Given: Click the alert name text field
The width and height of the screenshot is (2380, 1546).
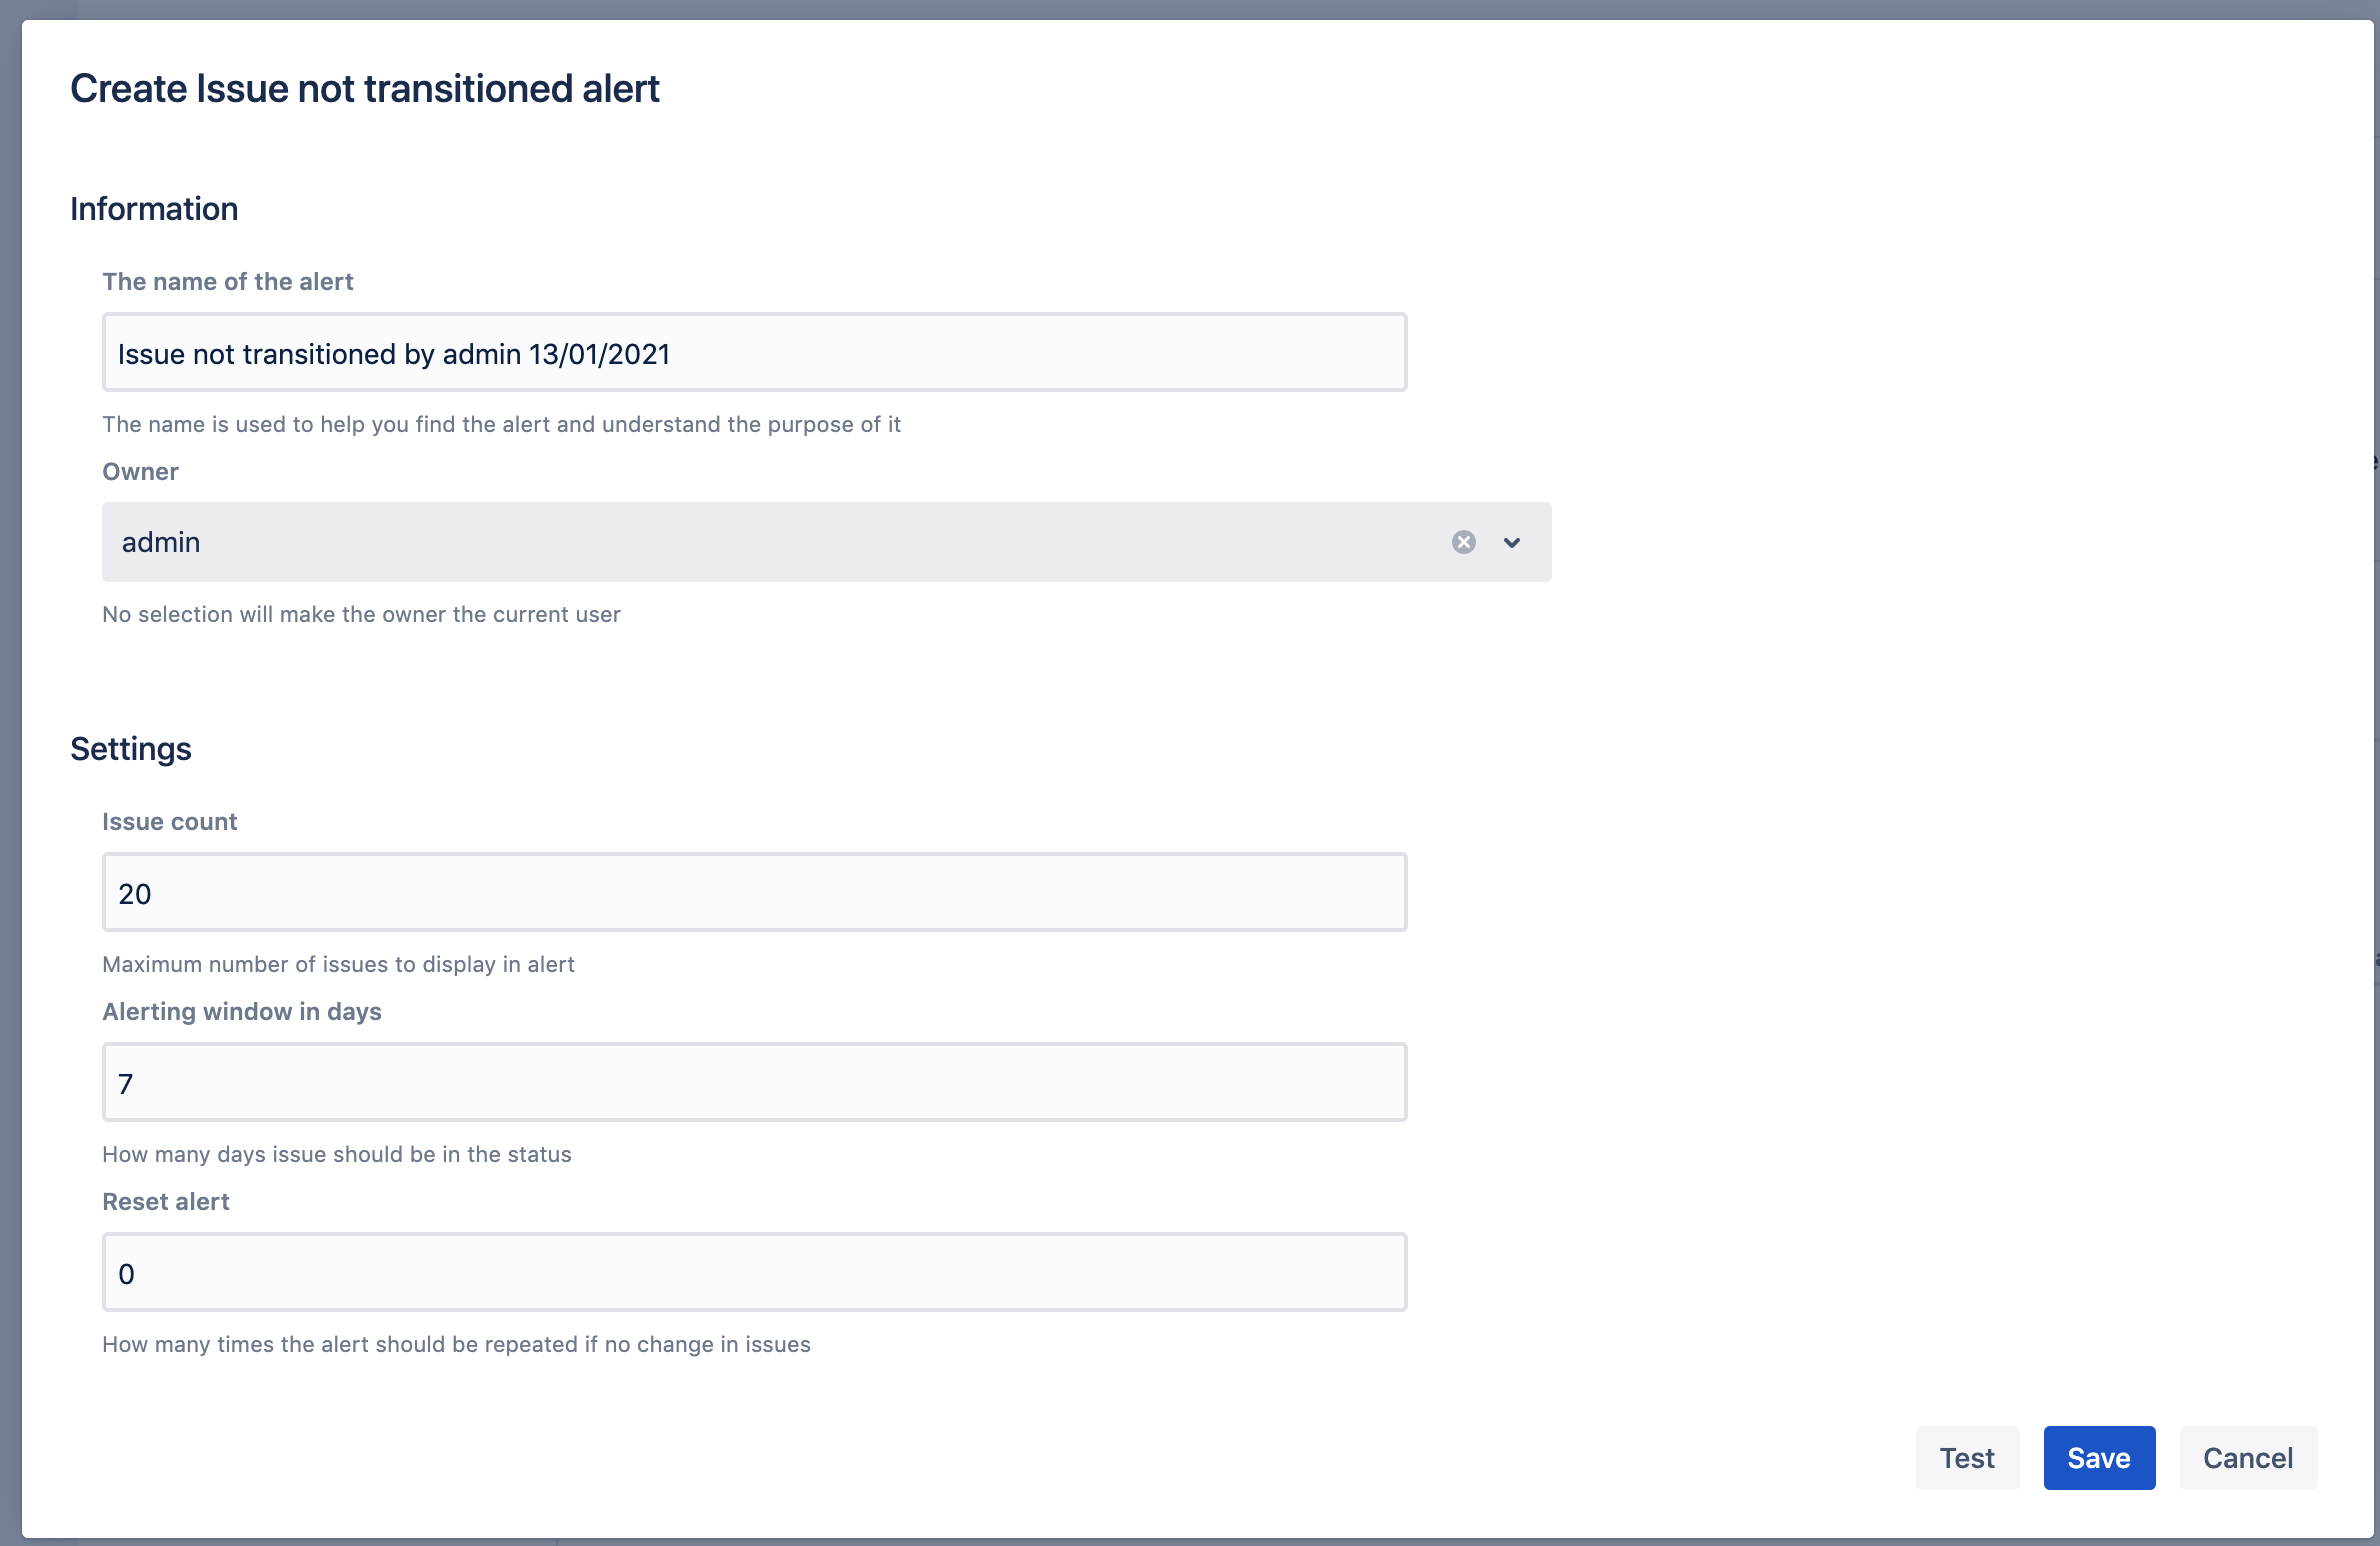Looking at the screenshot, I should (754, 353).
